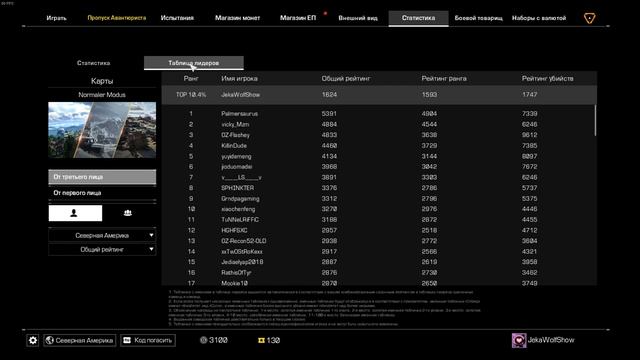The height and width of the screenshot is (360, 640).
Task: Open Пропуск Авантюриста tab
Action: tap(117, 18)
